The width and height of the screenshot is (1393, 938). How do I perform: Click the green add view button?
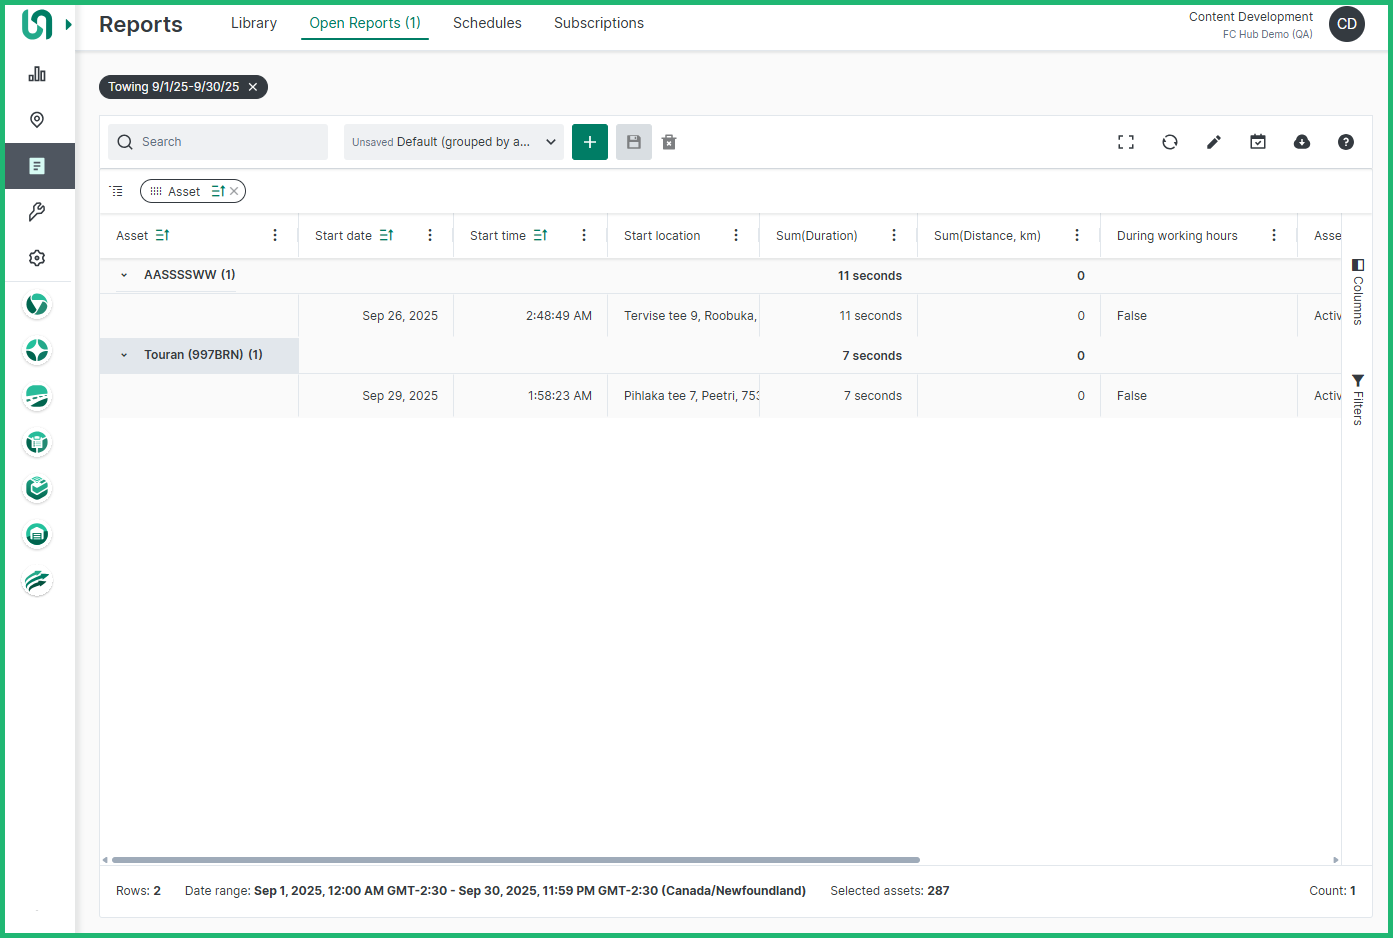590,142
